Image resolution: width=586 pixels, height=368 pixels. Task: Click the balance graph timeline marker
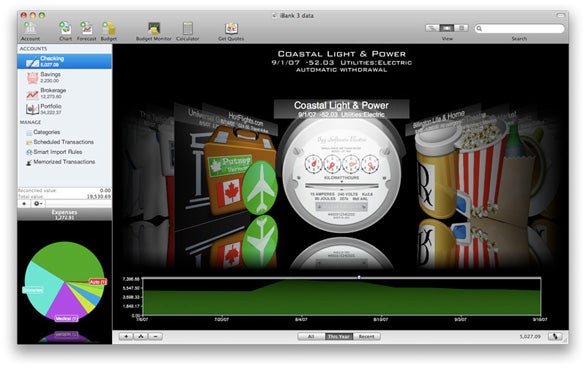pyautogui.click(x=359, y=277)
